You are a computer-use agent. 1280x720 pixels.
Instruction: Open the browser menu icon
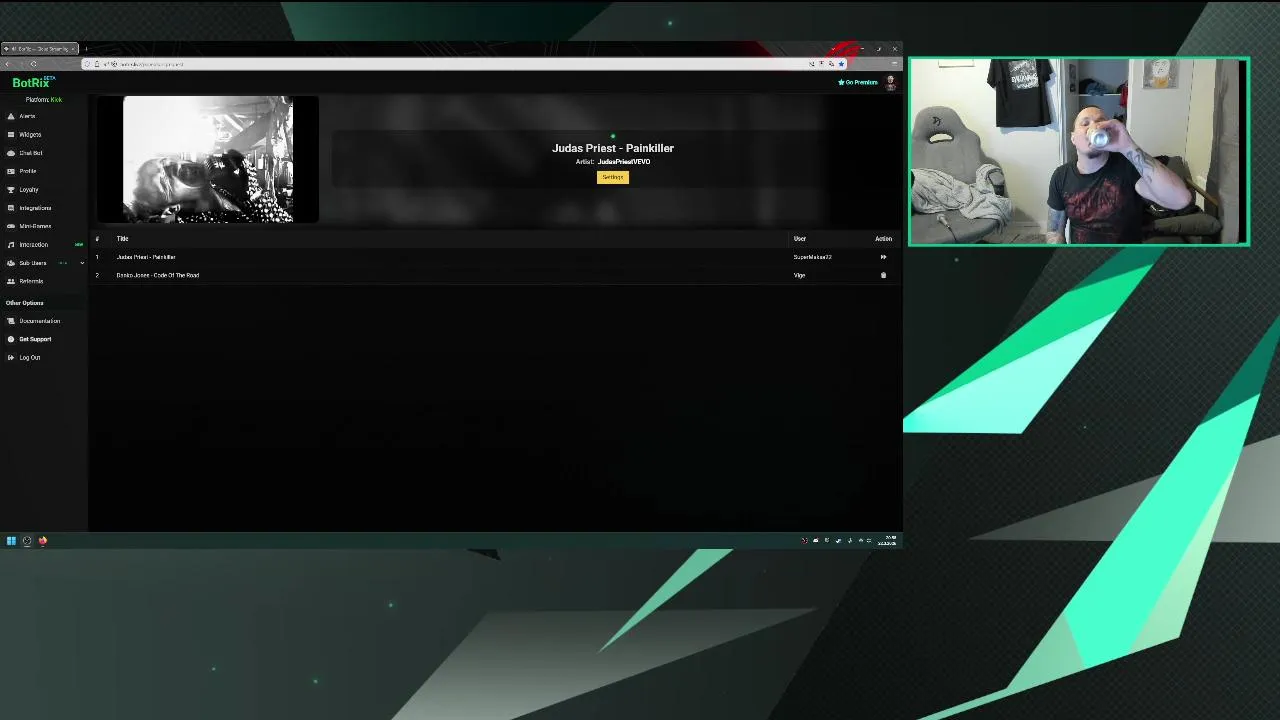[x=894, y=64]
